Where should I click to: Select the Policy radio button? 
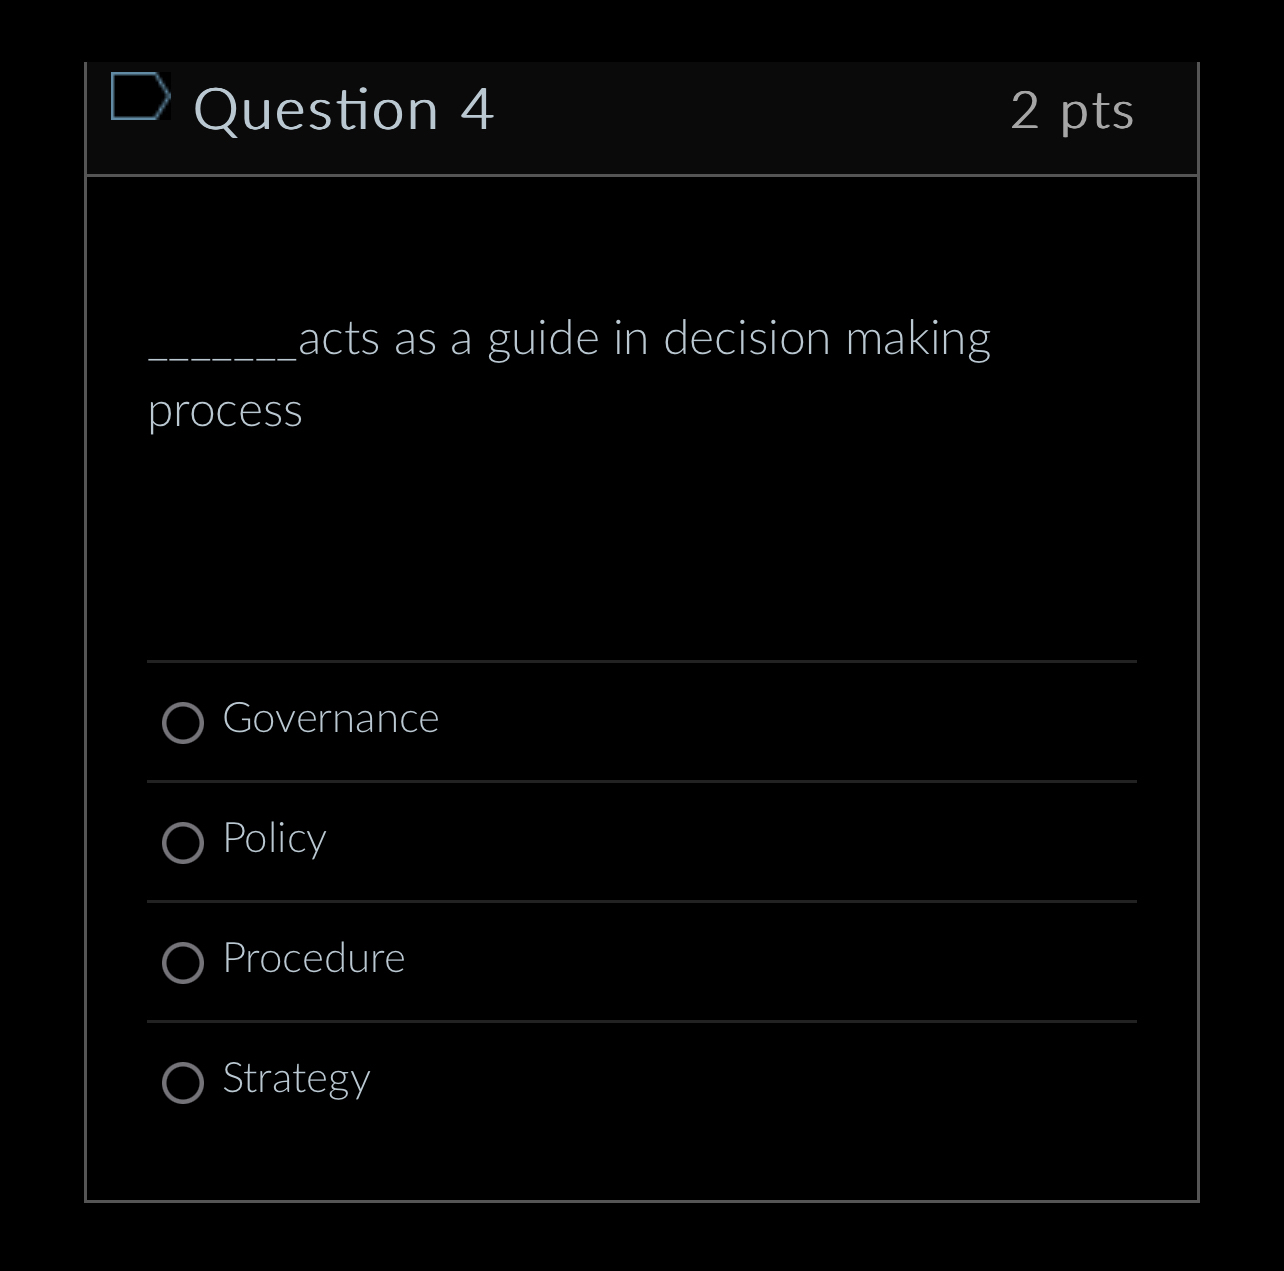182,843
